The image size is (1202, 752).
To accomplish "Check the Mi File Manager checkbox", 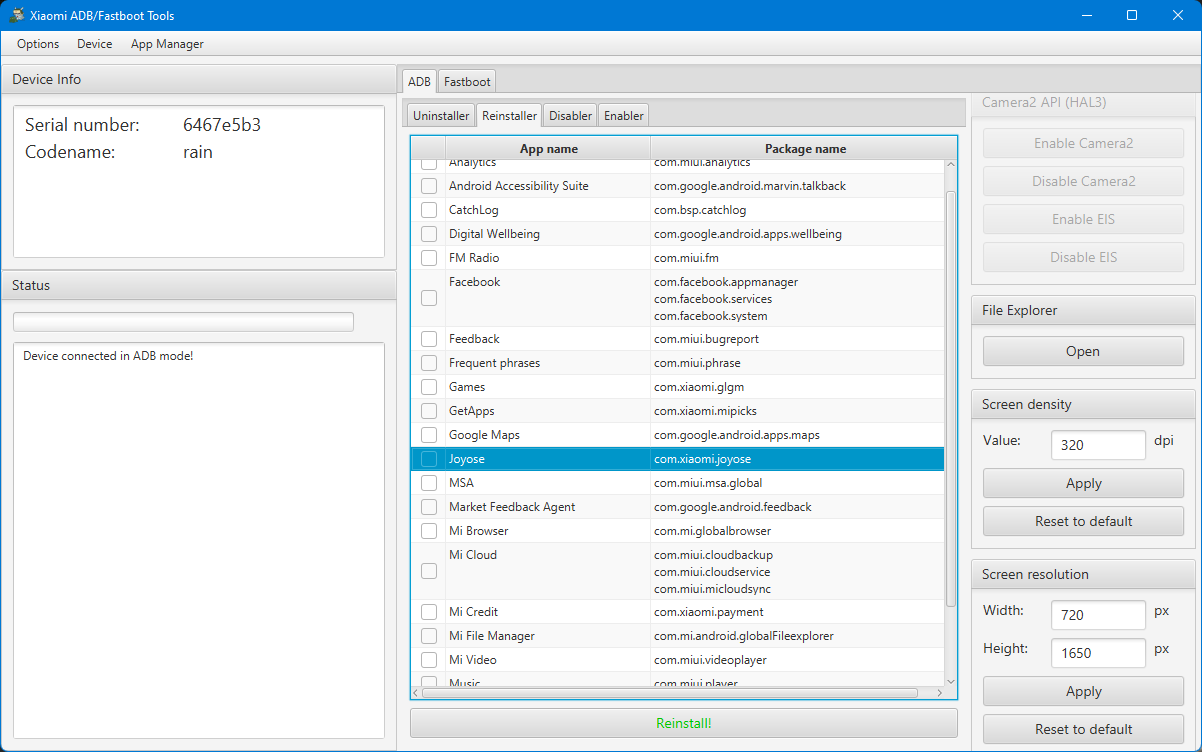I will 429,636.
